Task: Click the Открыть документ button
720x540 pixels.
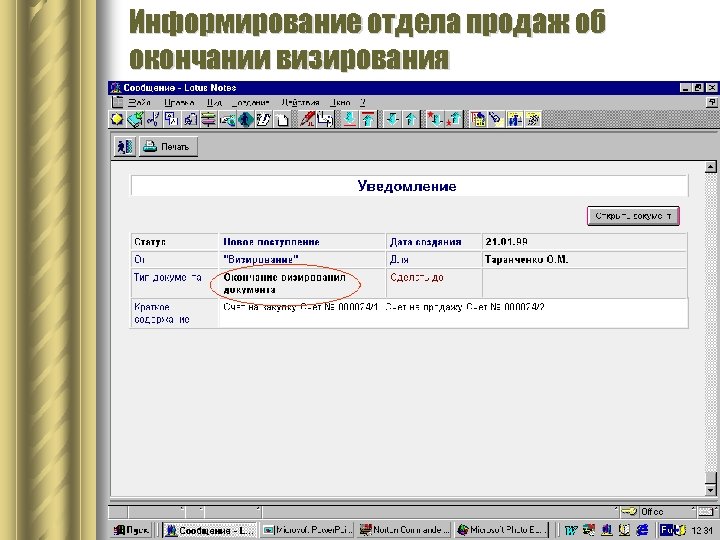Action: [633, 216]
